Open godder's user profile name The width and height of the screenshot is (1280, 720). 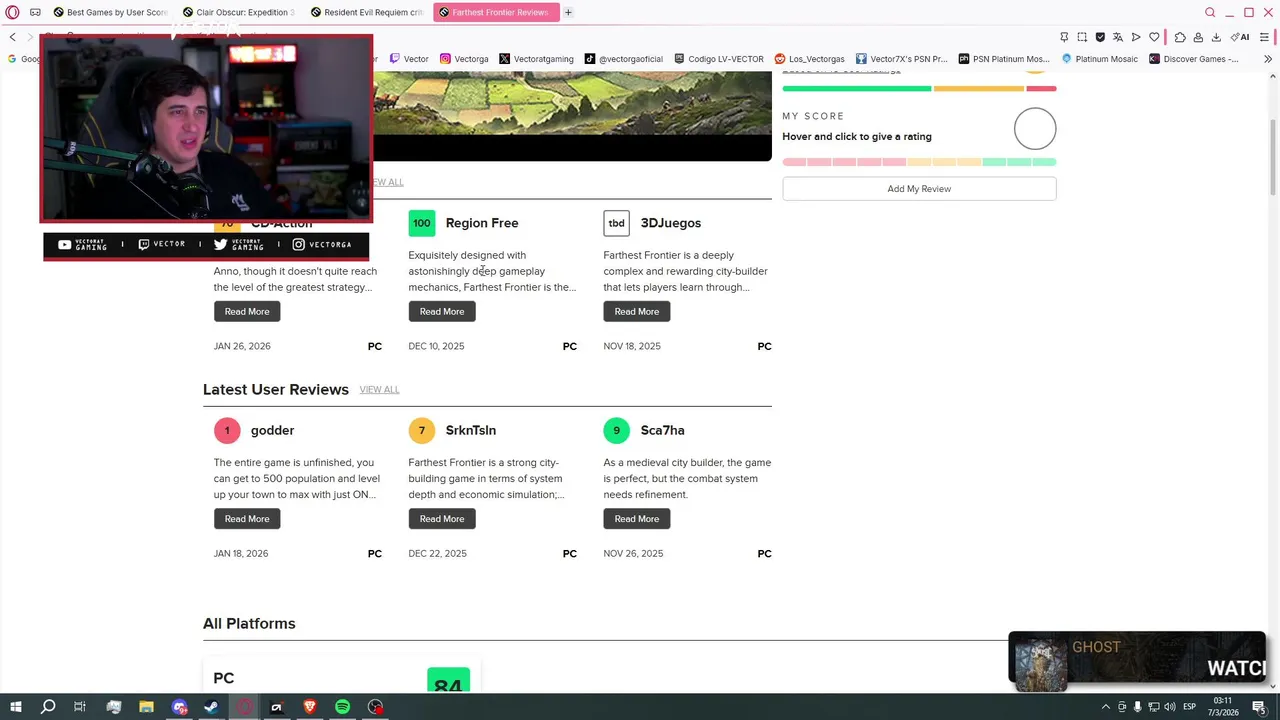coord(272,430)
